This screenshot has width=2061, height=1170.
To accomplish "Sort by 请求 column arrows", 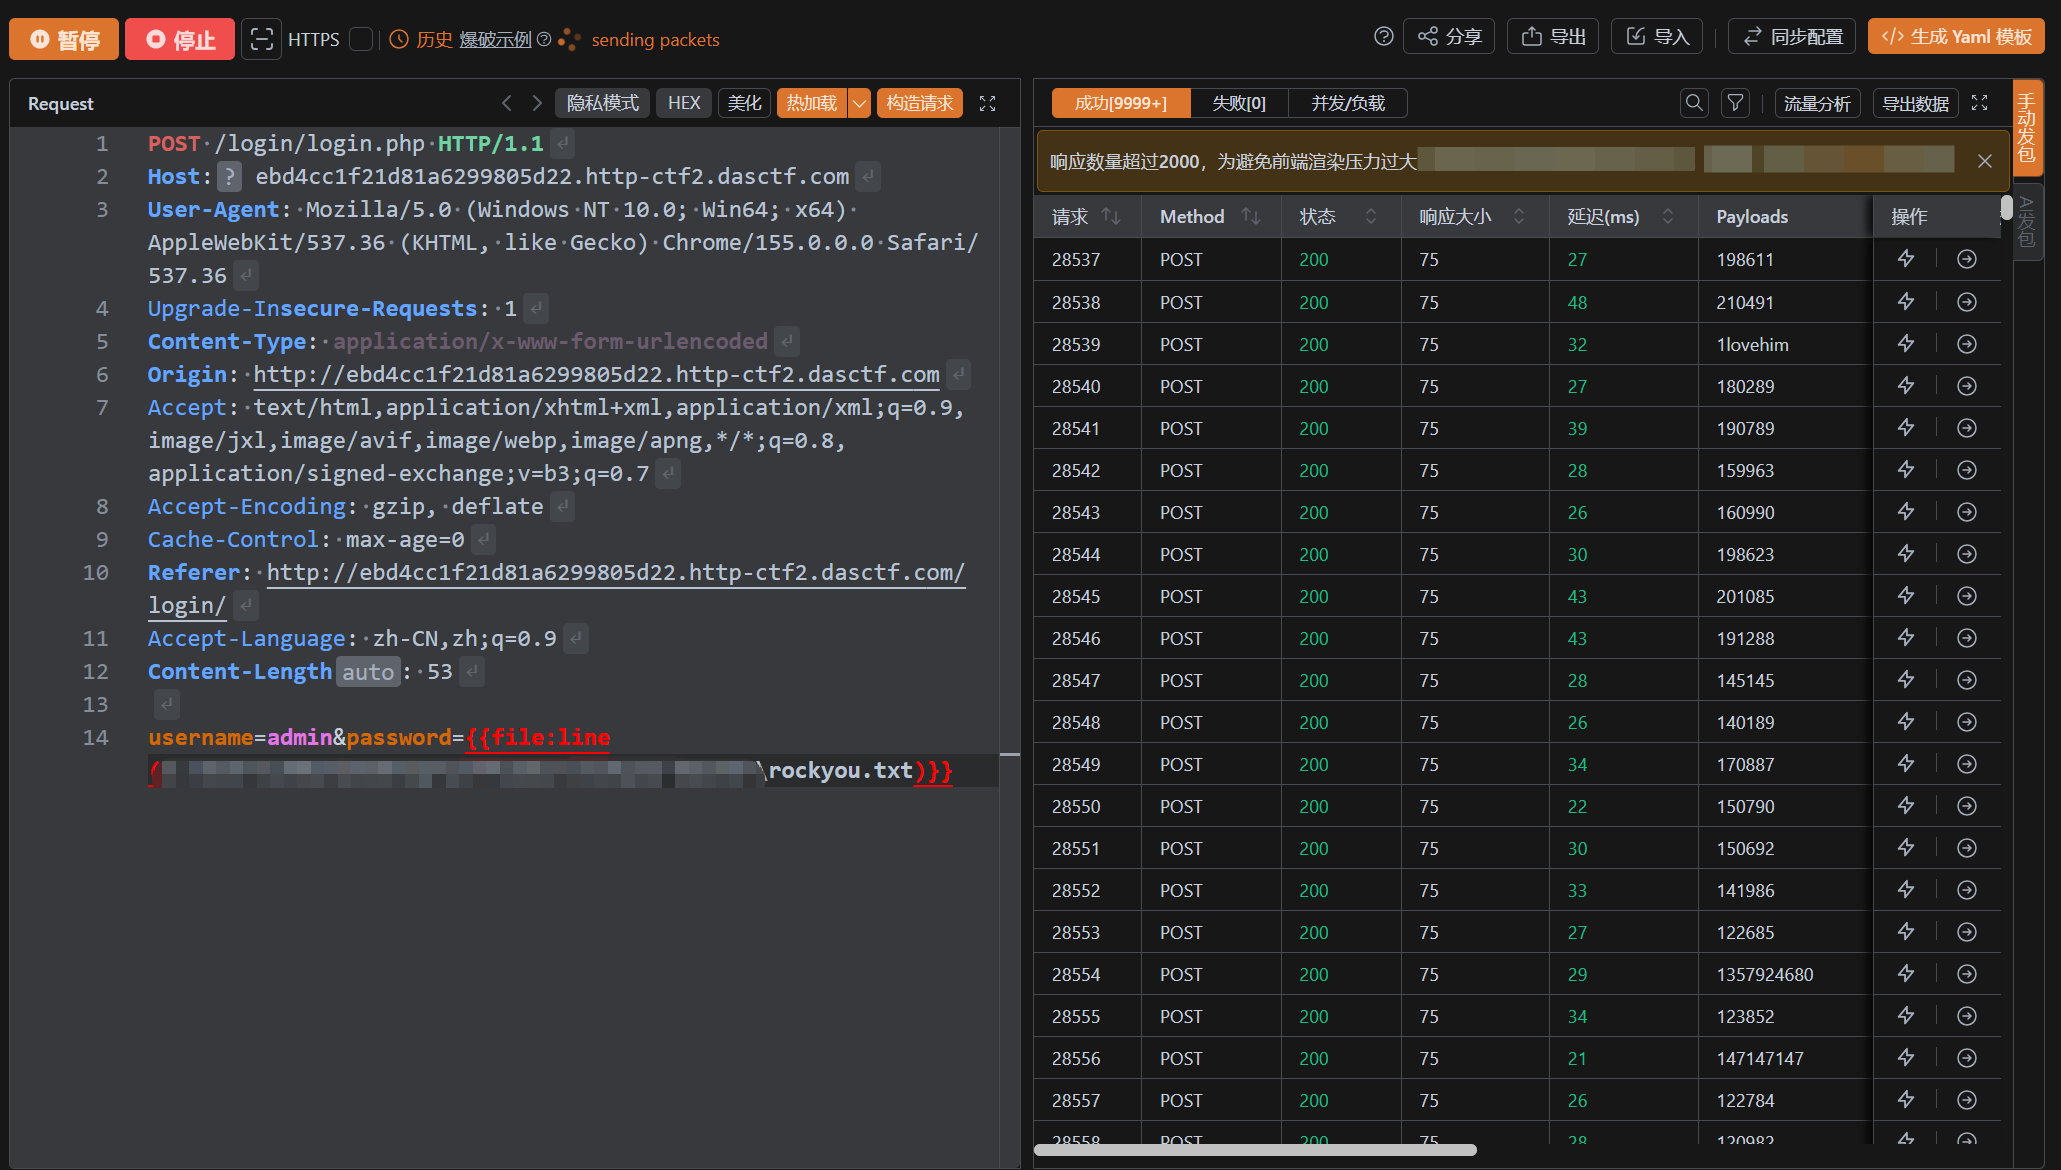I will pos(1111,216).
